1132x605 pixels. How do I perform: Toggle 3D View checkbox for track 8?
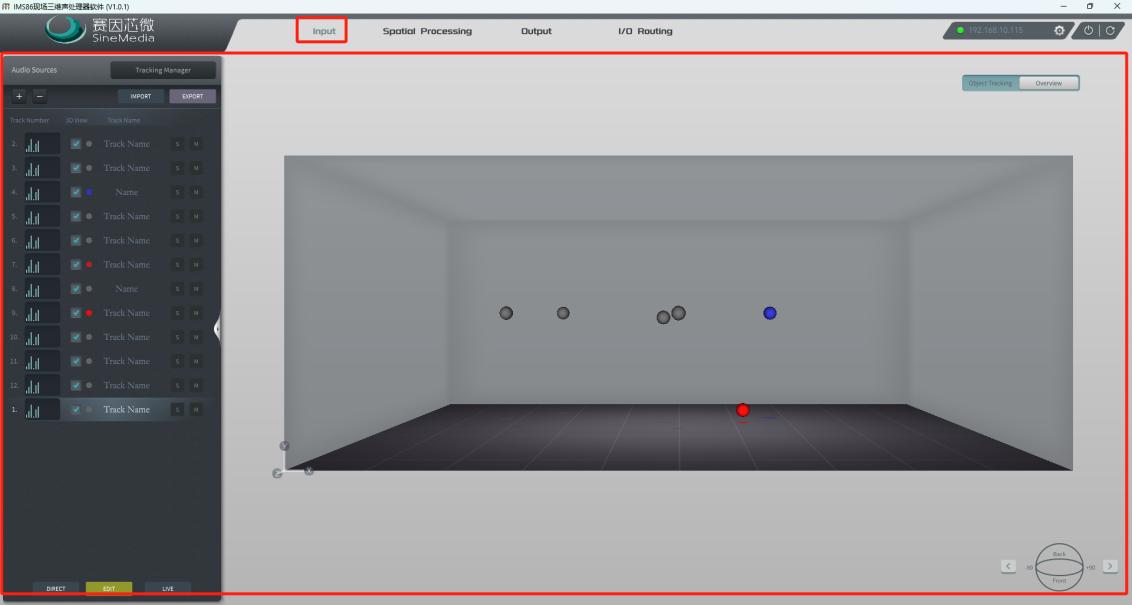(x=76, y=289)
